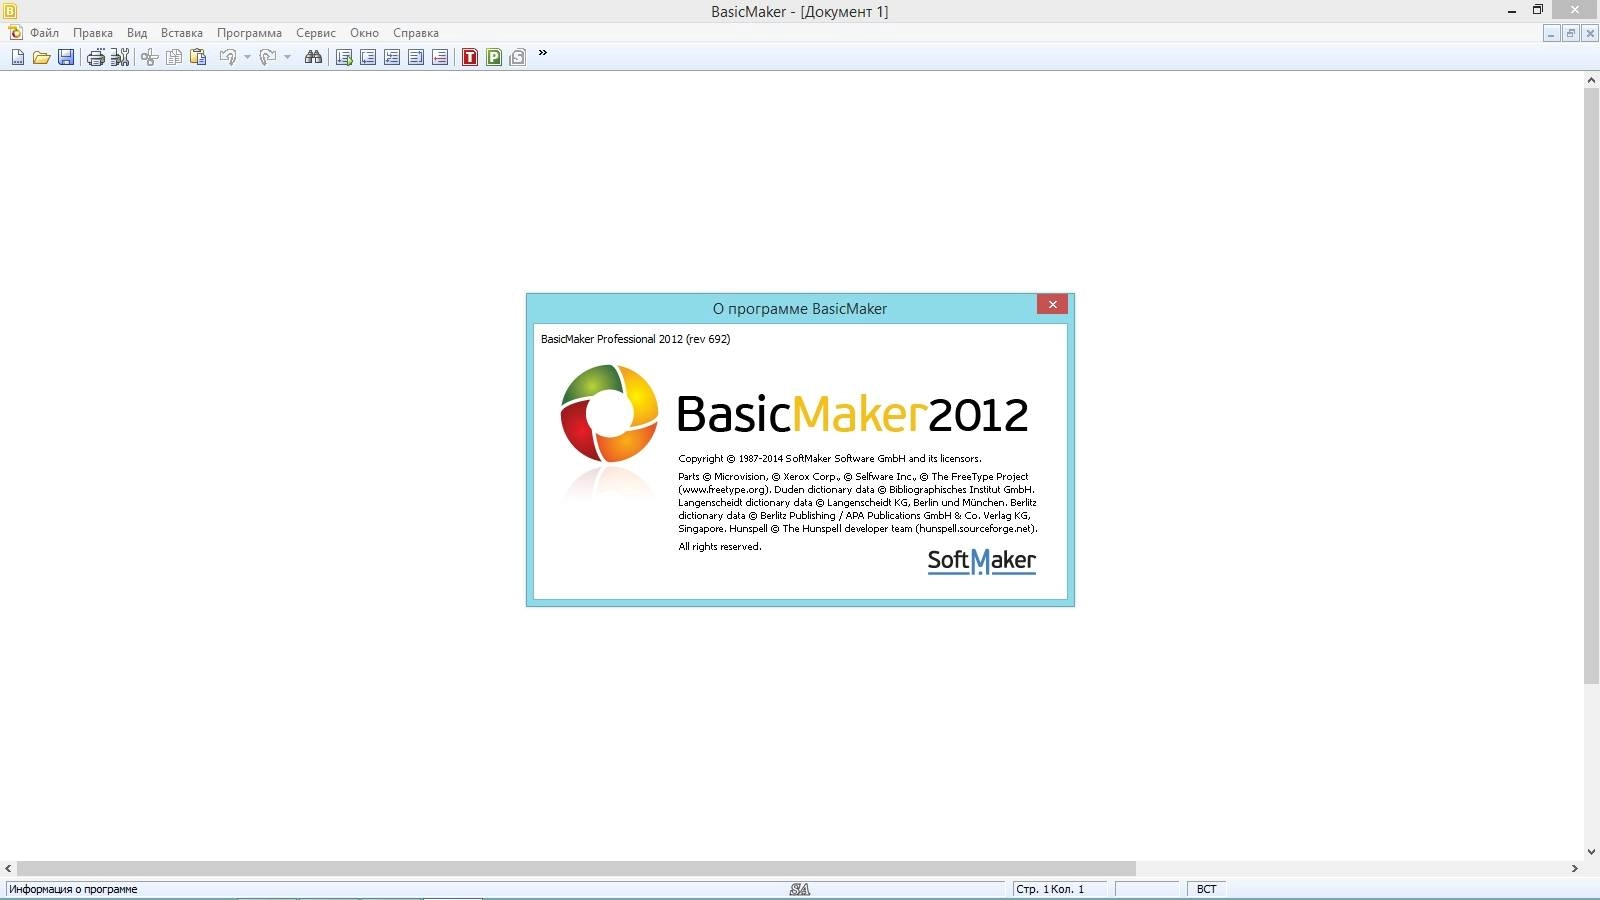
Task: Click the Copyright 1987-2014 SoftMaker line
Action: tap(829, 459)
